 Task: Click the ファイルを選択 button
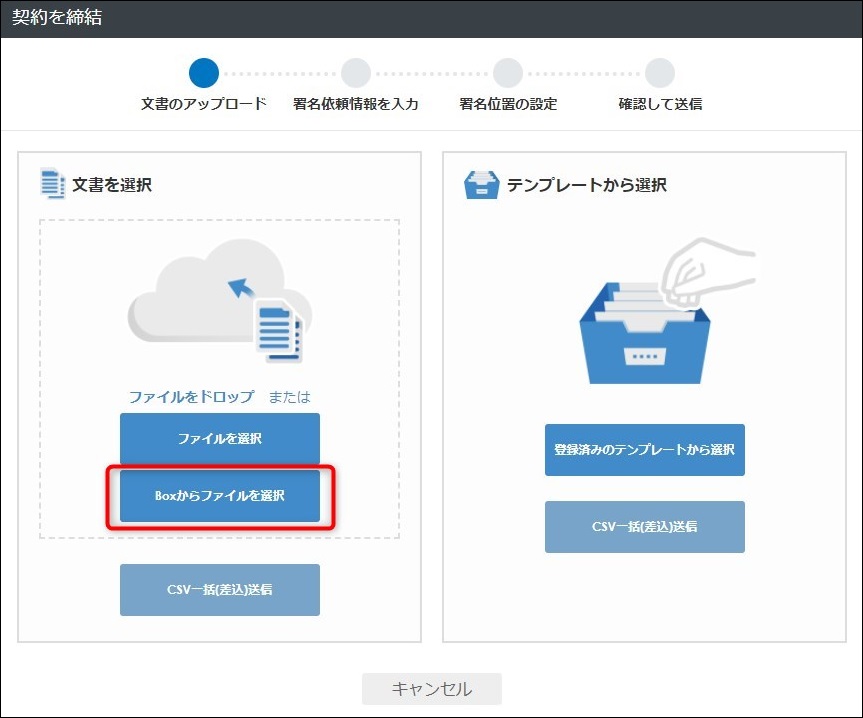(219, 440)
